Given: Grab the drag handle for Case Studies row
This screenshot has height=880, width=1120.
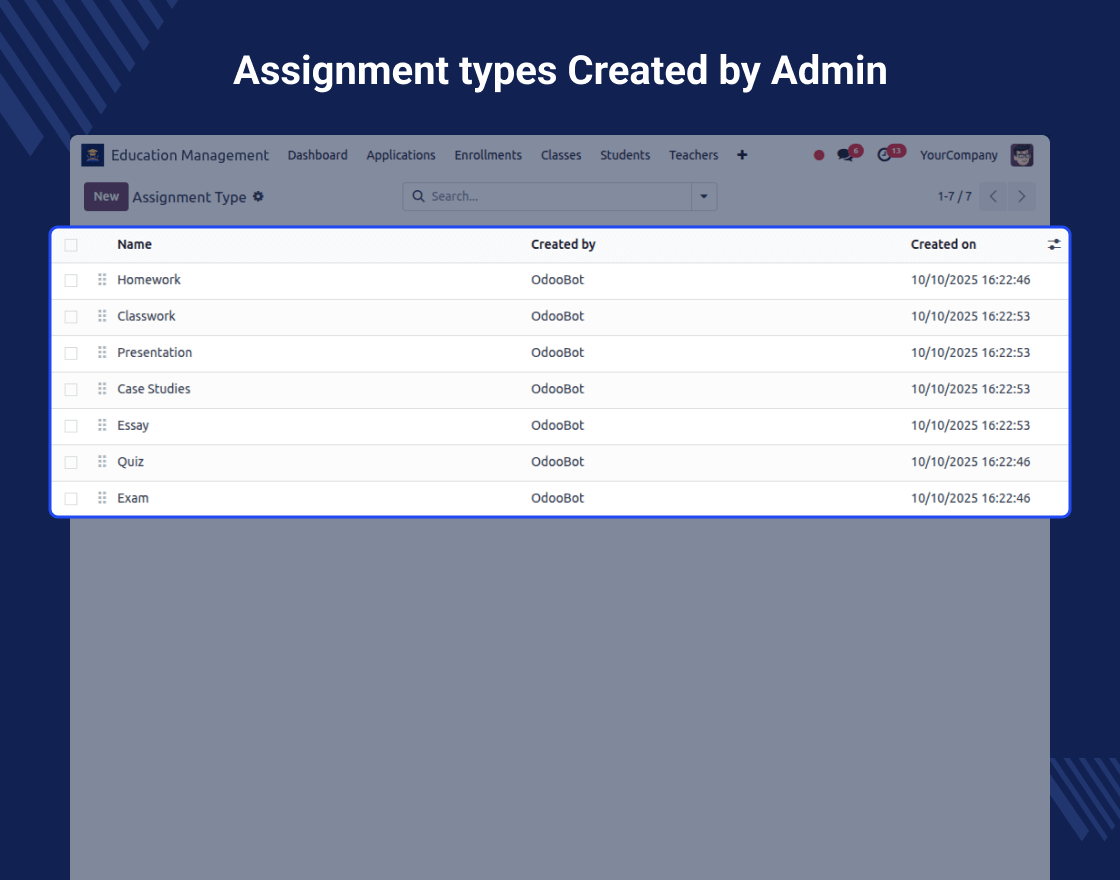Looking at the screenshot, I should click(102, 389).
